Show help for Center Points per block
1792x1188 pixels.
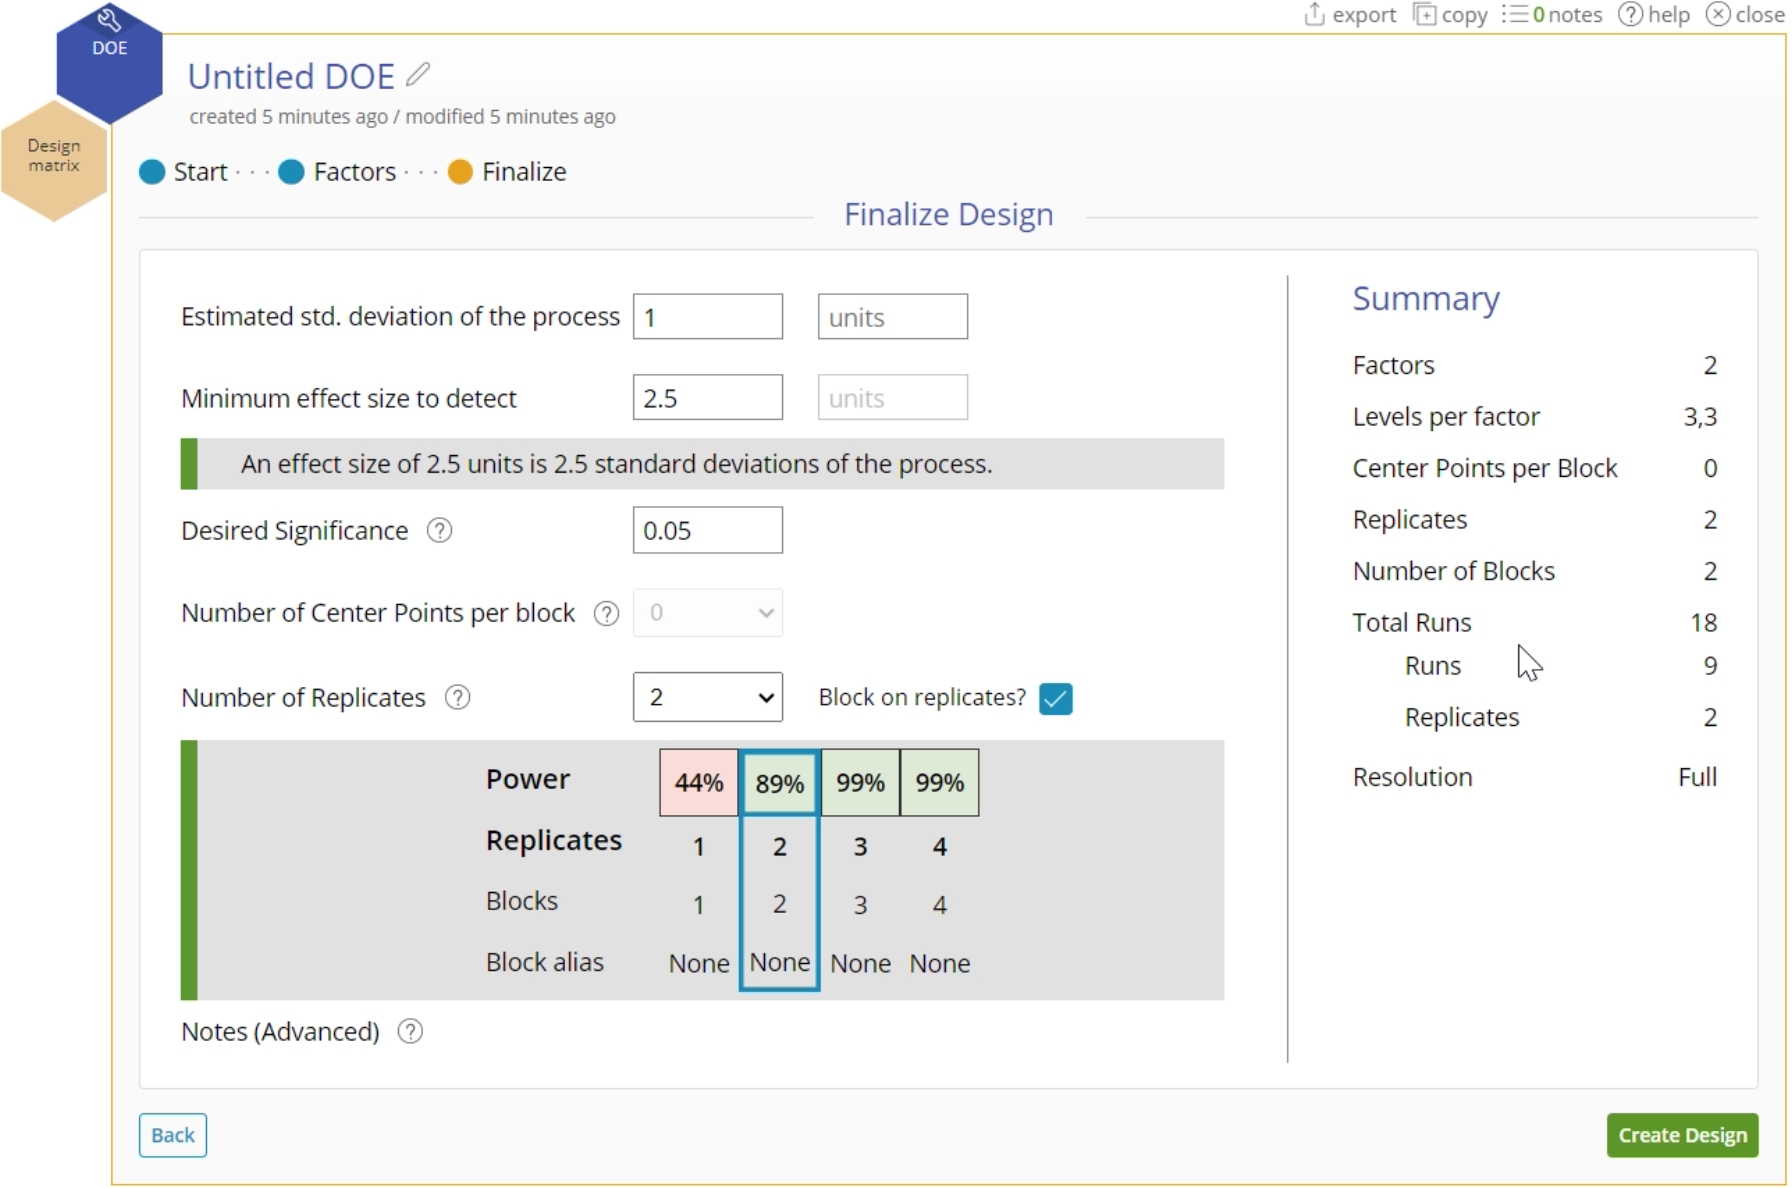pyautogui.click(x=606, y=613)
